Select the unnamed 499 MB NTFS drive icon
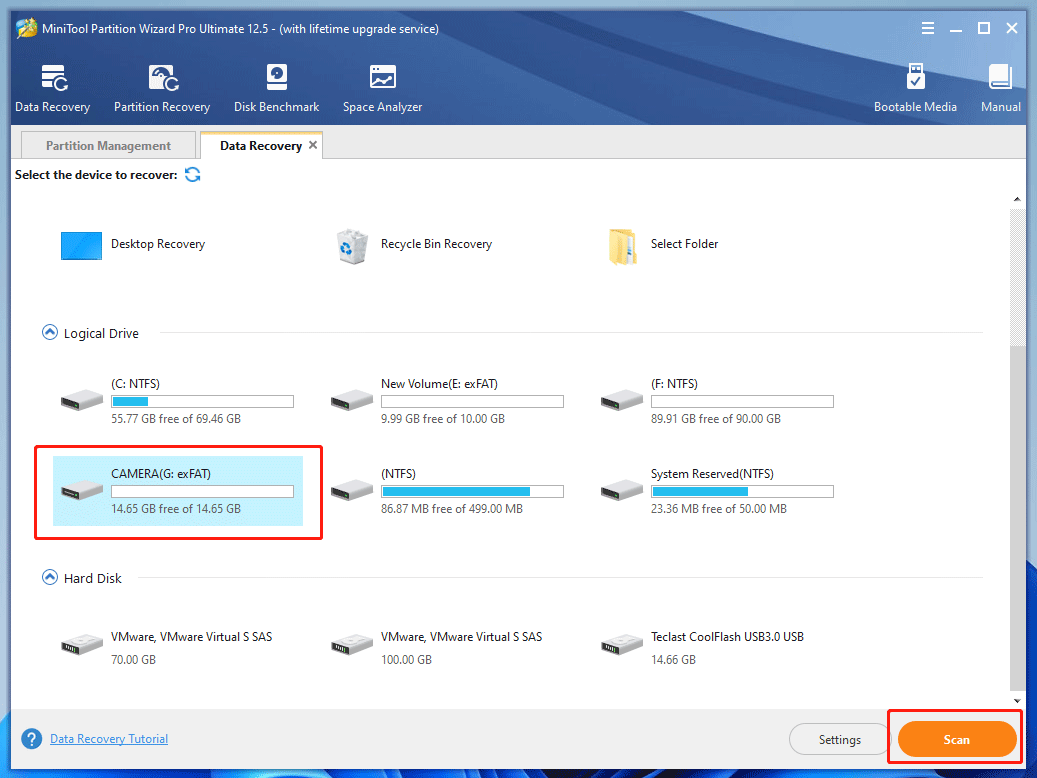 coord(352,490)
